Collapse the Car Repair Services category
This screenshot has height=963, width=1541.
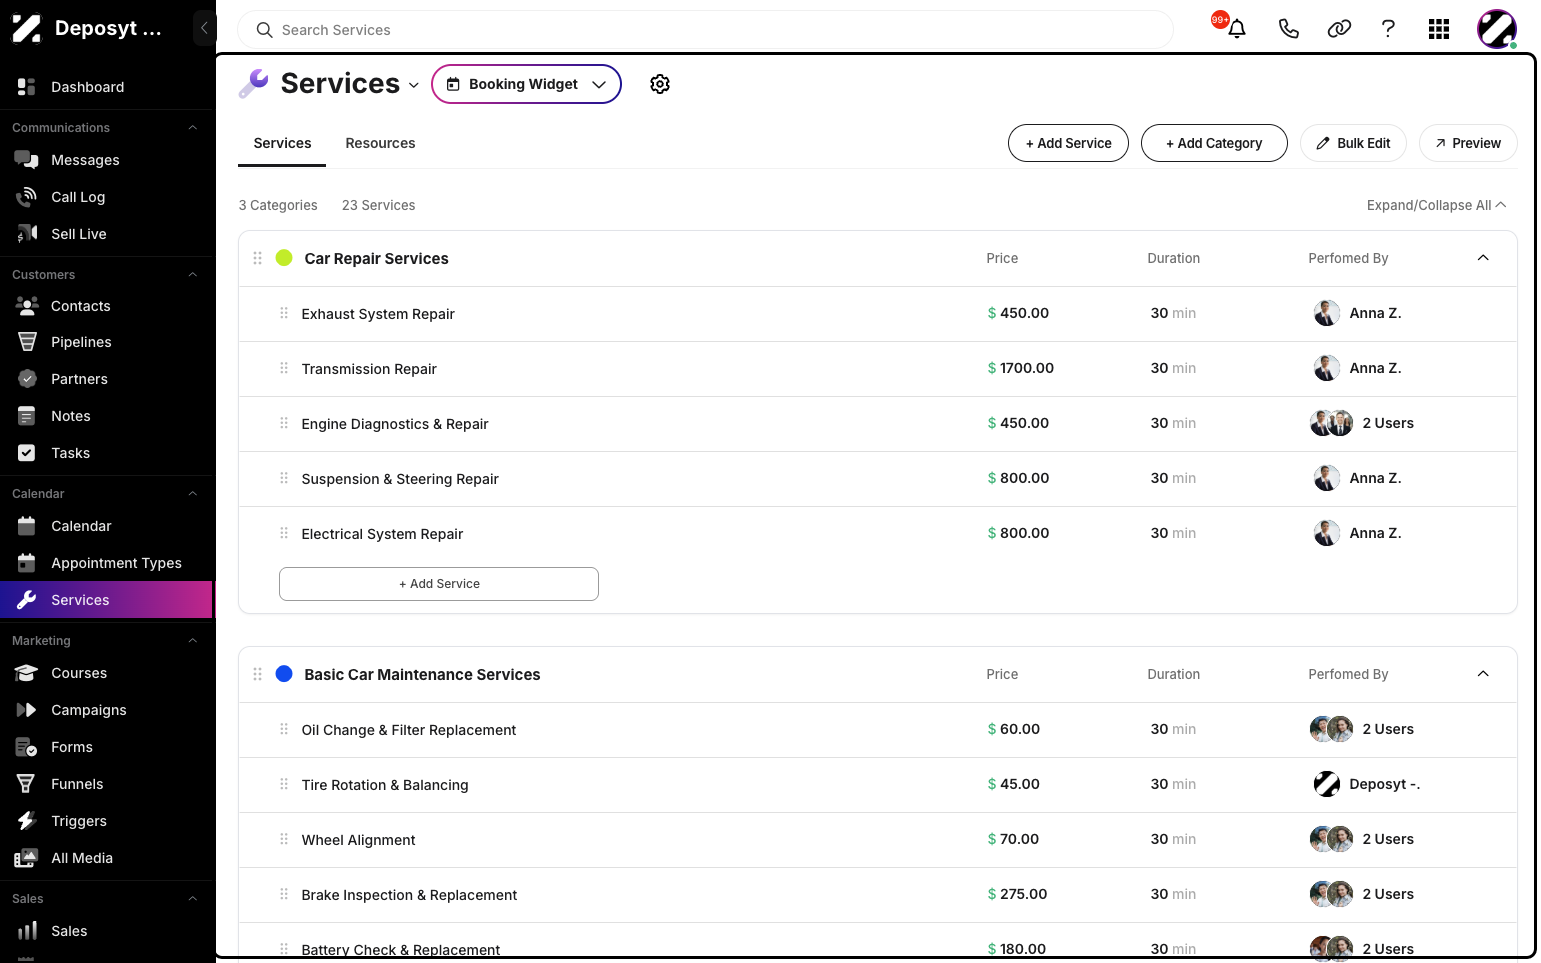[1483, 258]
